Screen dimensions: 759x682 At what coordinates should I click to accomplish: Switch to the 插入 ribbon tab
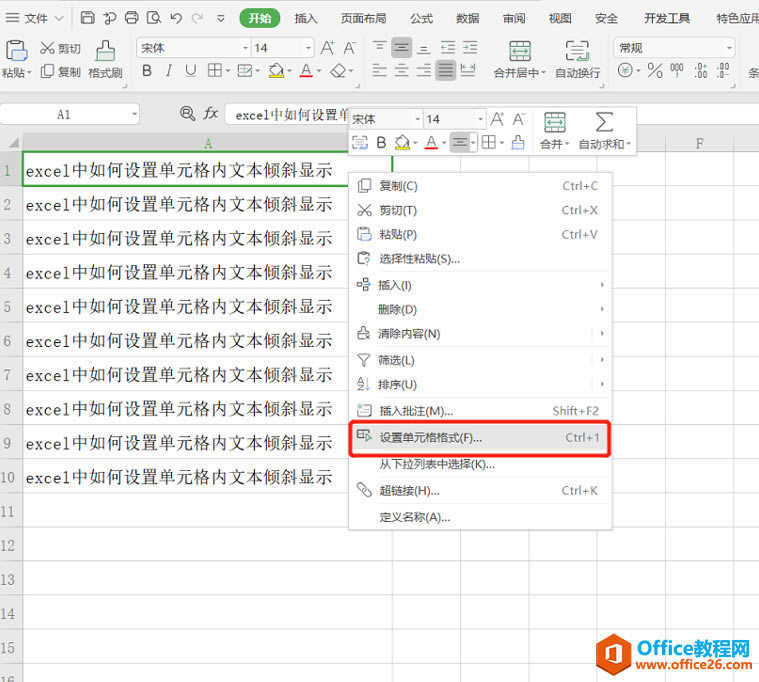pyautogui.click(x=305, y=18)
